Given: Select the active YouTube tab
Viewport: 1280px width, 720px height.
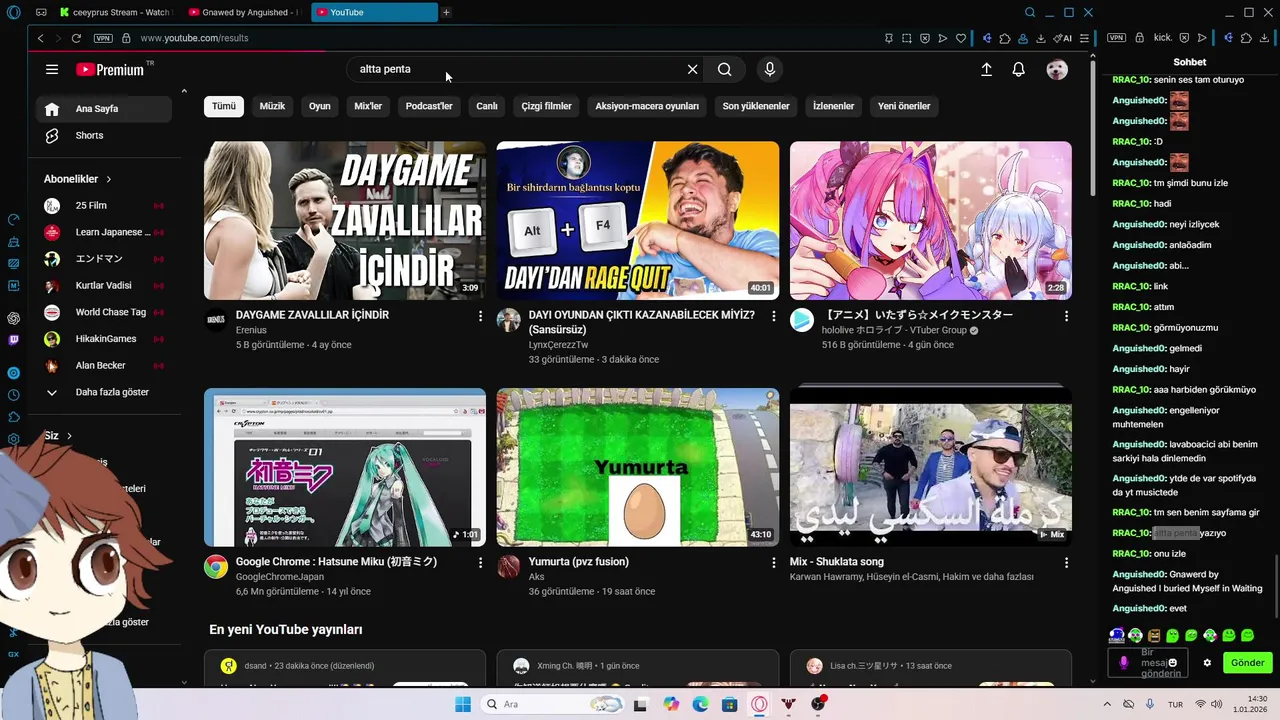Looking at the screenshot, I should point(374,12).
